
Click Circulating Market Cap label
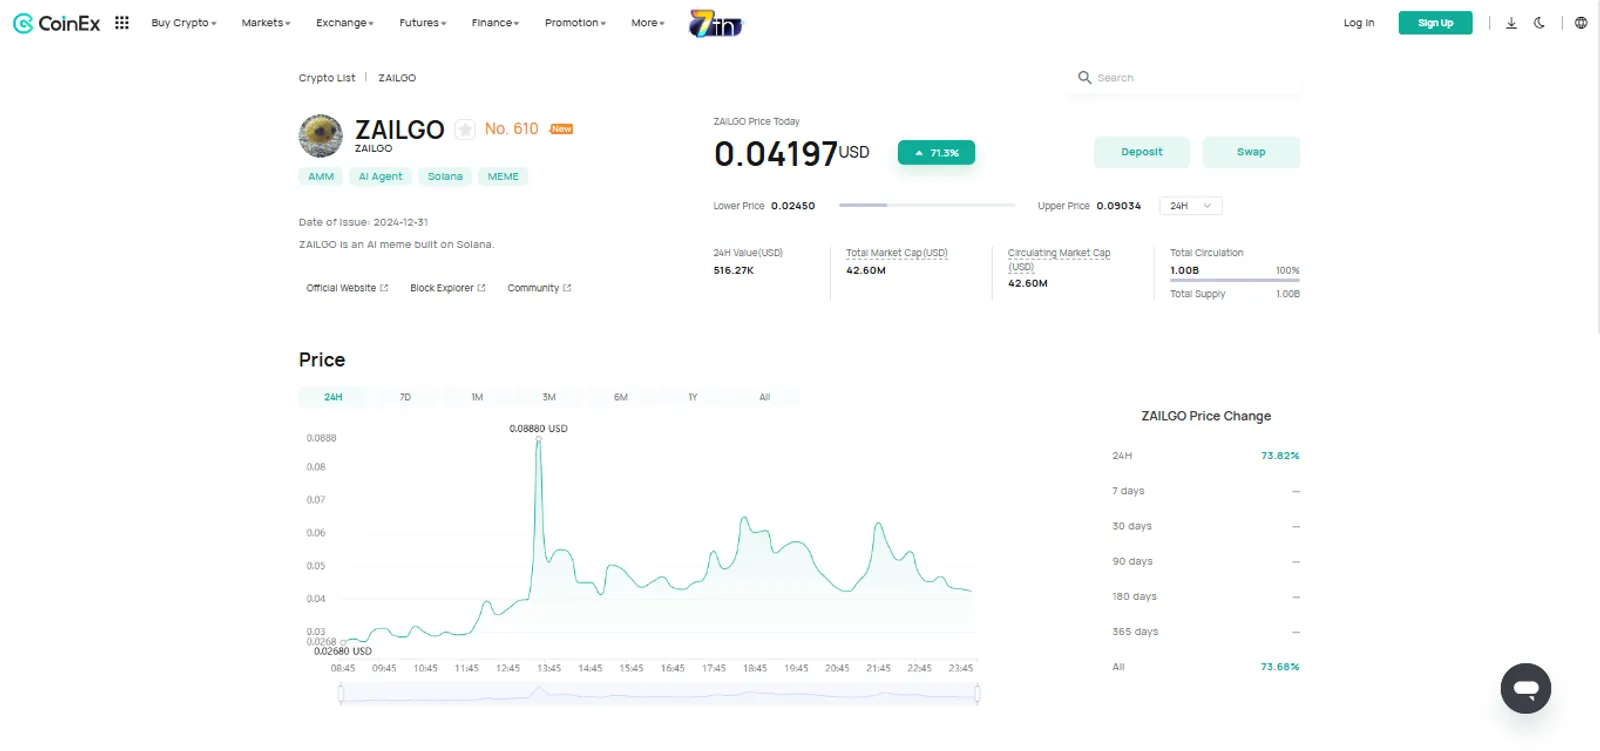coord(1059,259)
